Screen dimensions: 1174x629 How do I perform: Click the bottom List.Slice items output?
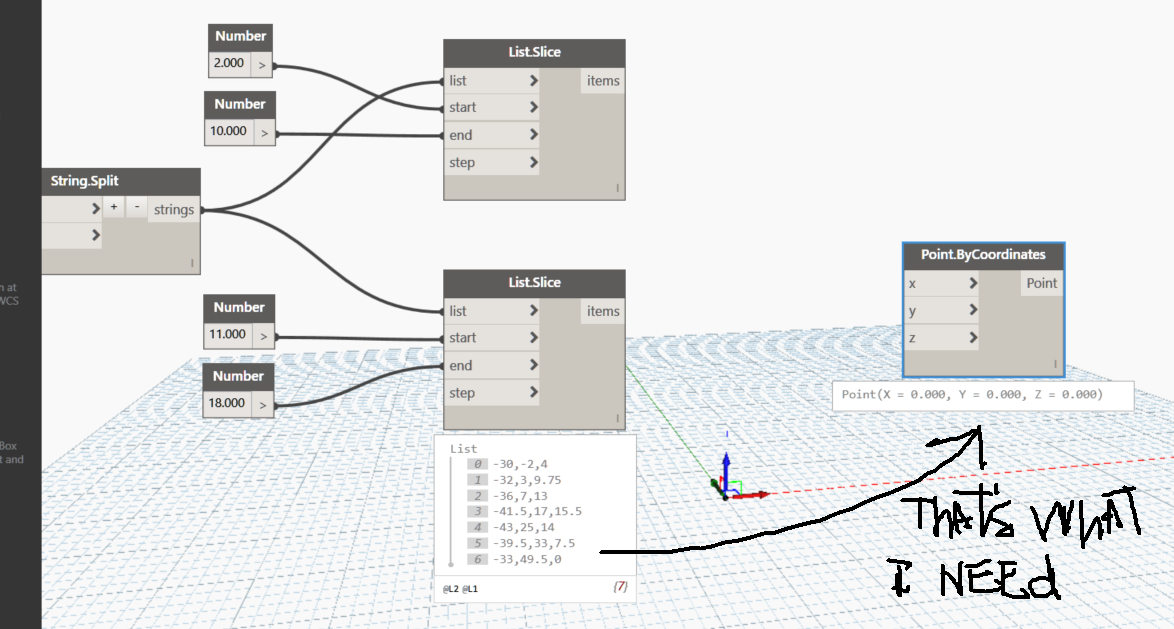coord(603,312)
